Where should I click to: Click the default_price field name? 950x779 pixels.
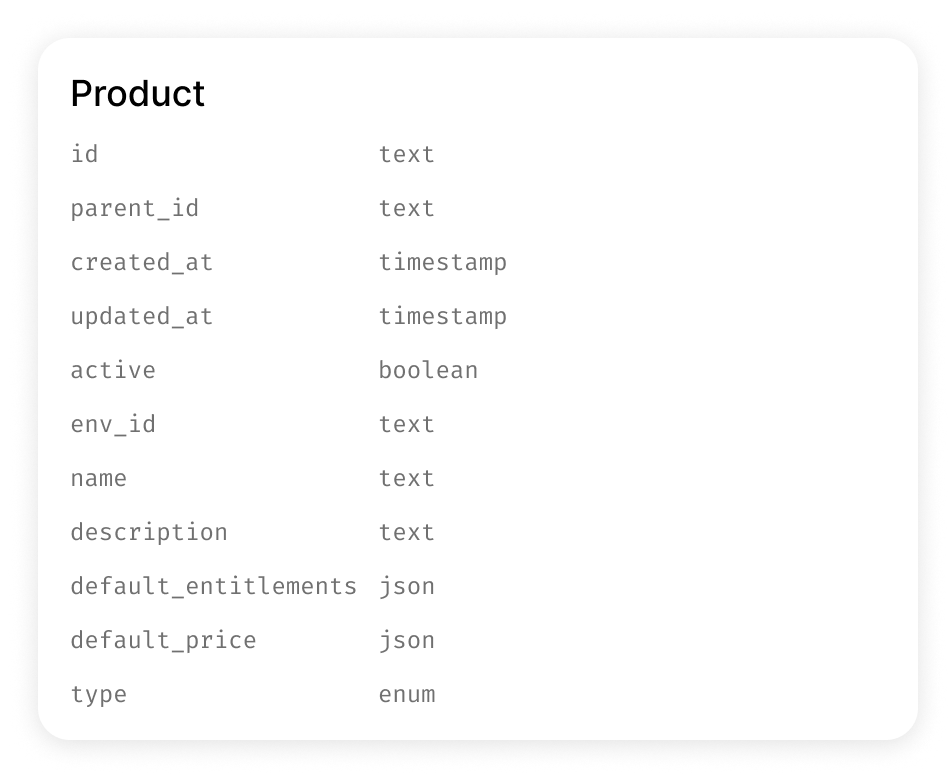pyautogui.click(x=163, y=640)
